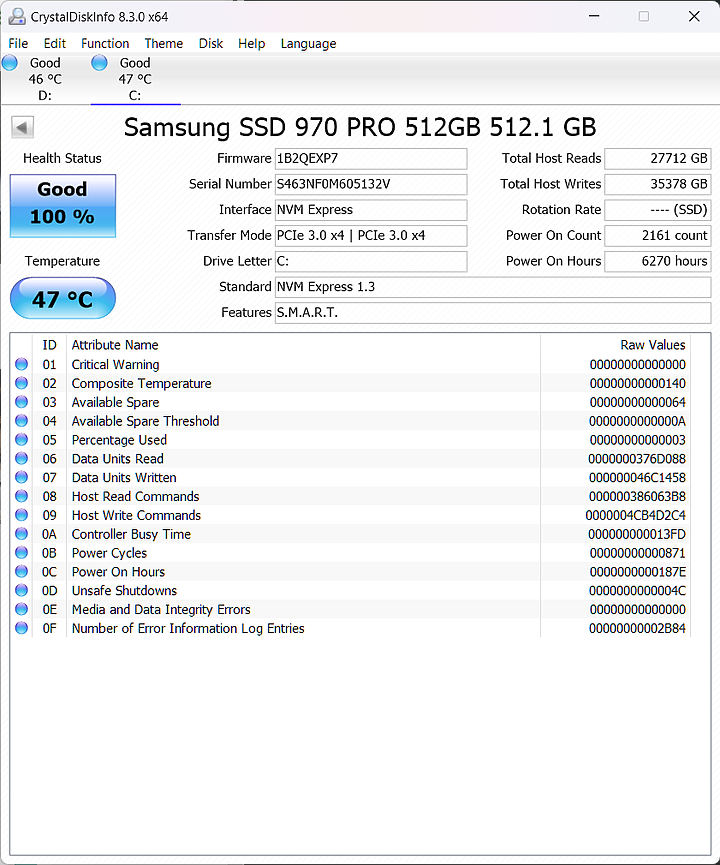Click the Samsung SSD 970 PRO model title

pos(360,127)
